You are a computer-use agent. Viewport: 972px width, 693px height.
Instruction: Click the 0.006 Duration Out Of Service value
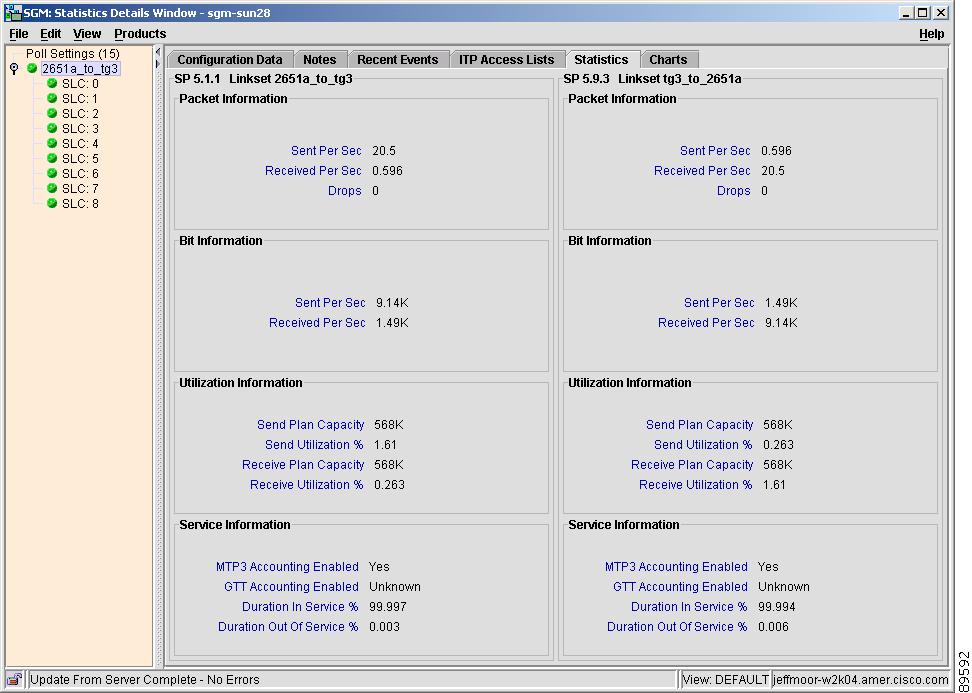(x=773, y=626)
